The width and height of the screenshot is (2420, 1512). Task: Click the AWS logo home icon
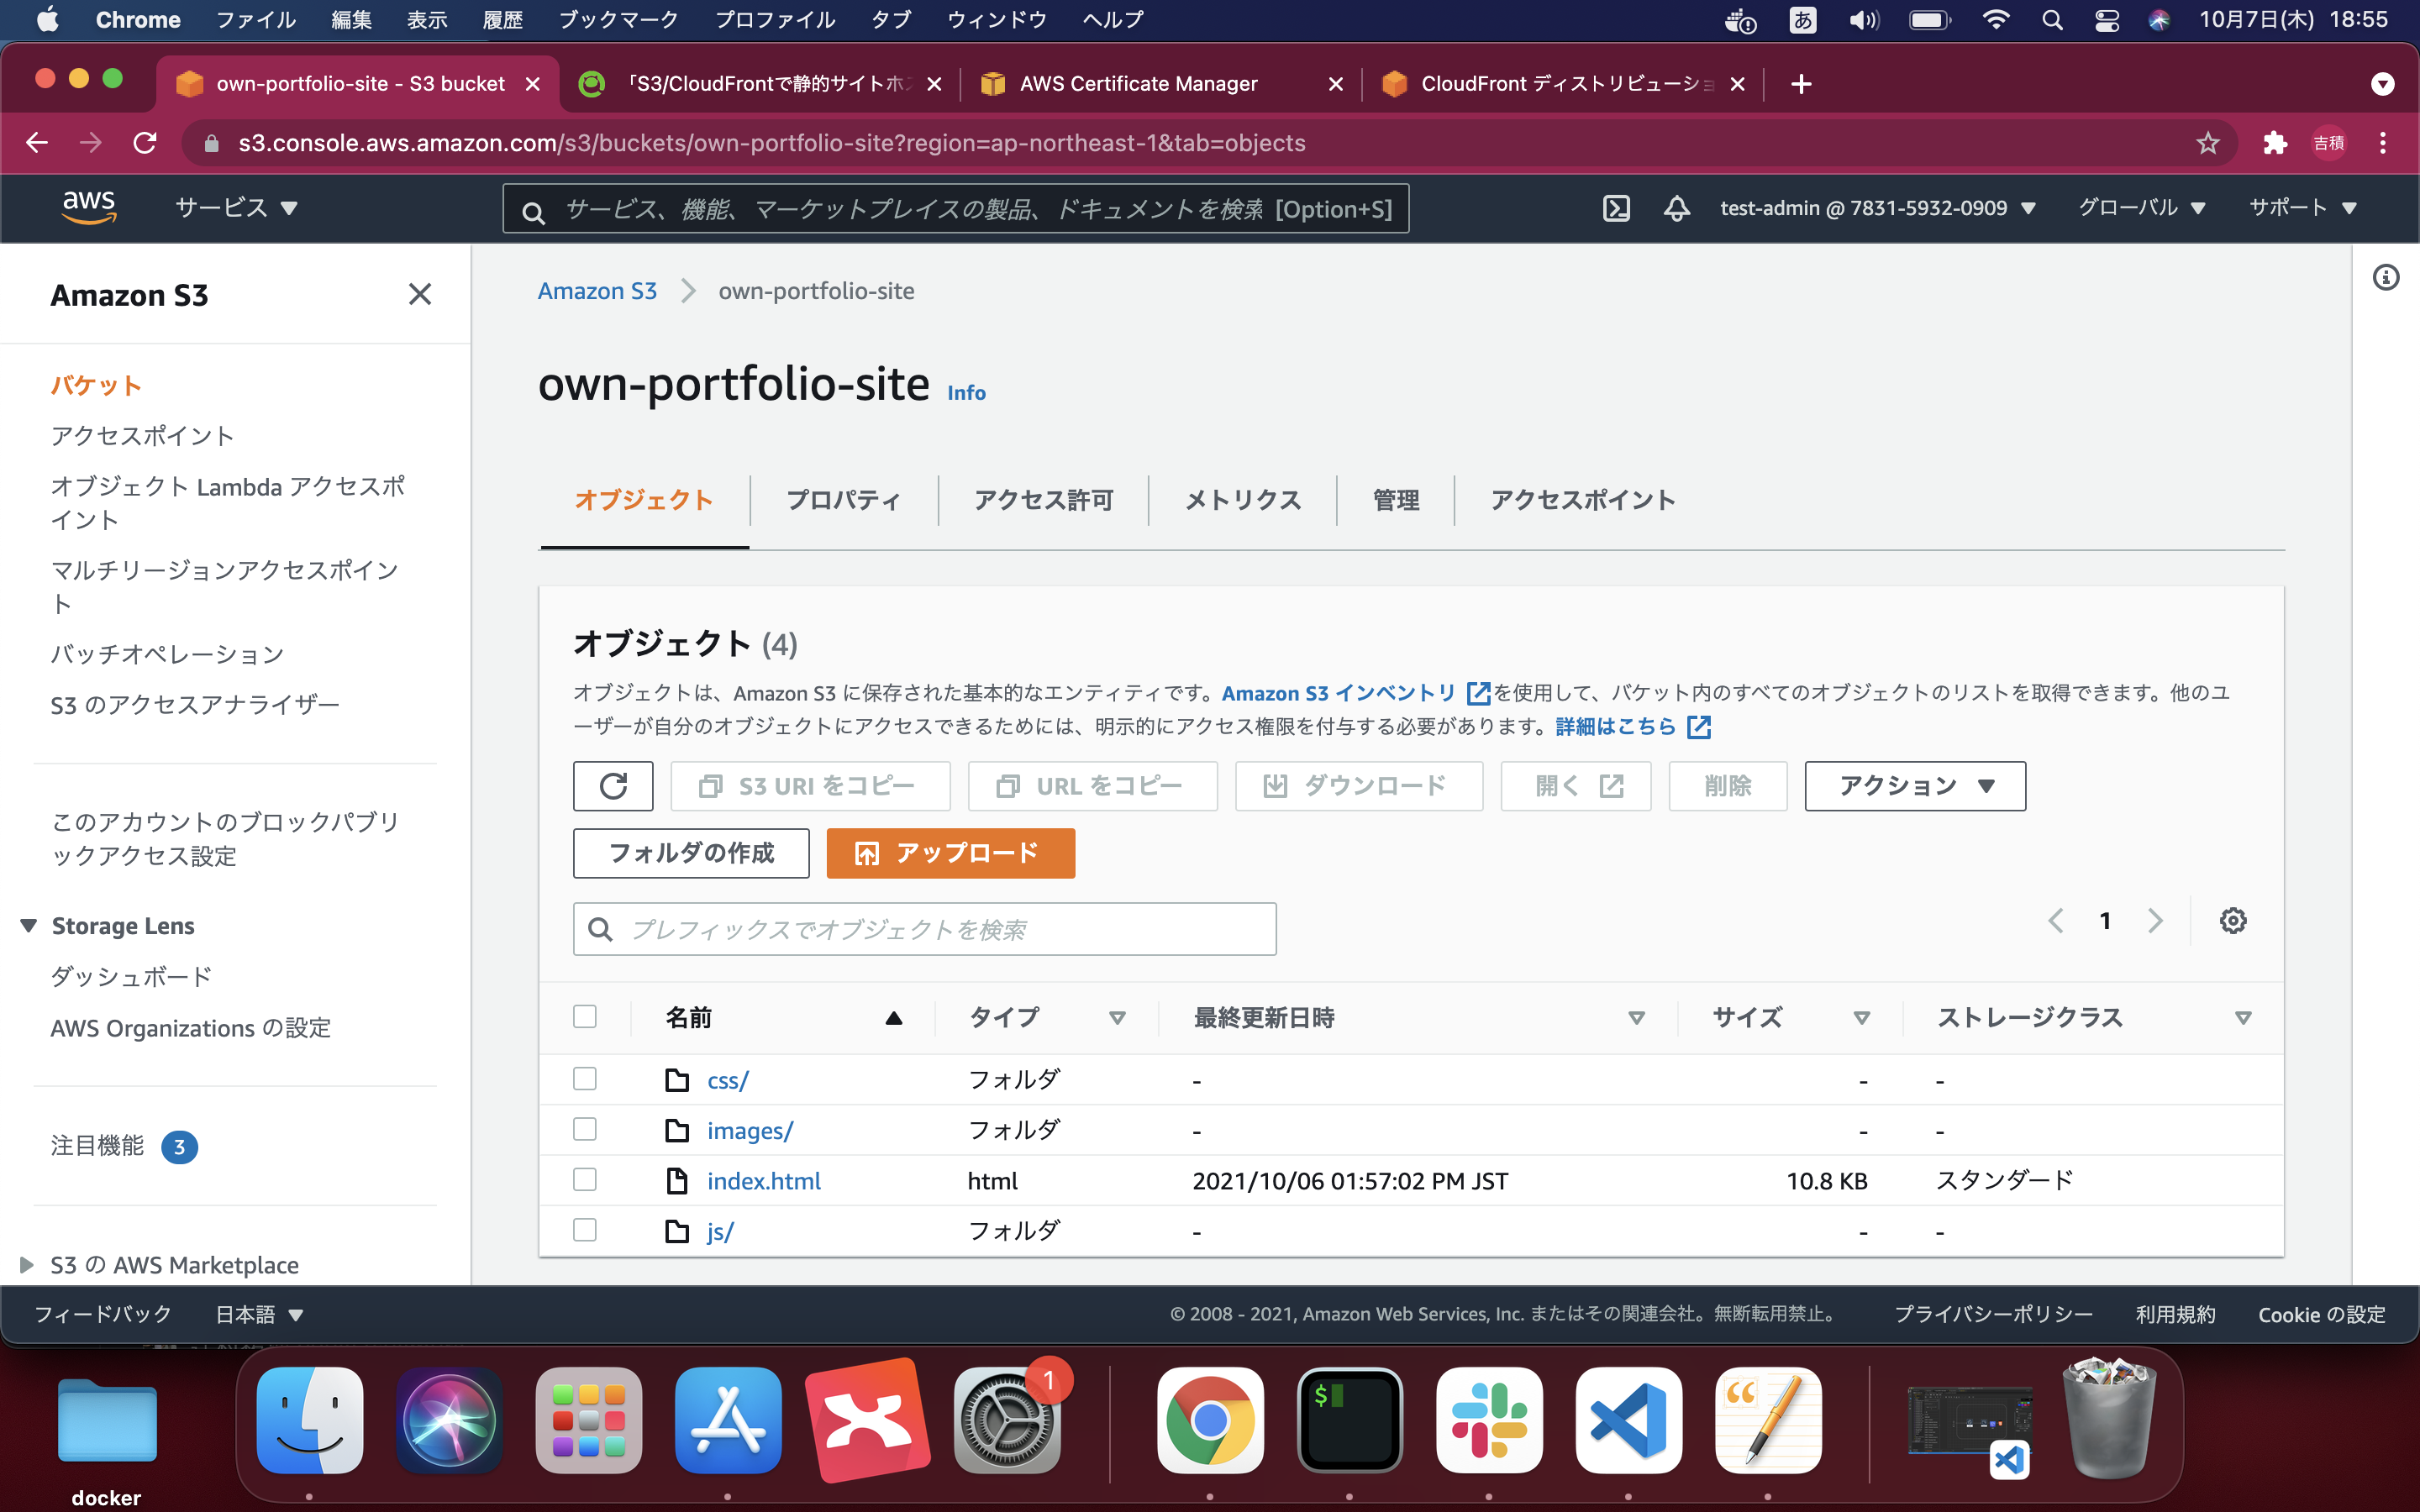pyautogui.click(x=89, y=207)
